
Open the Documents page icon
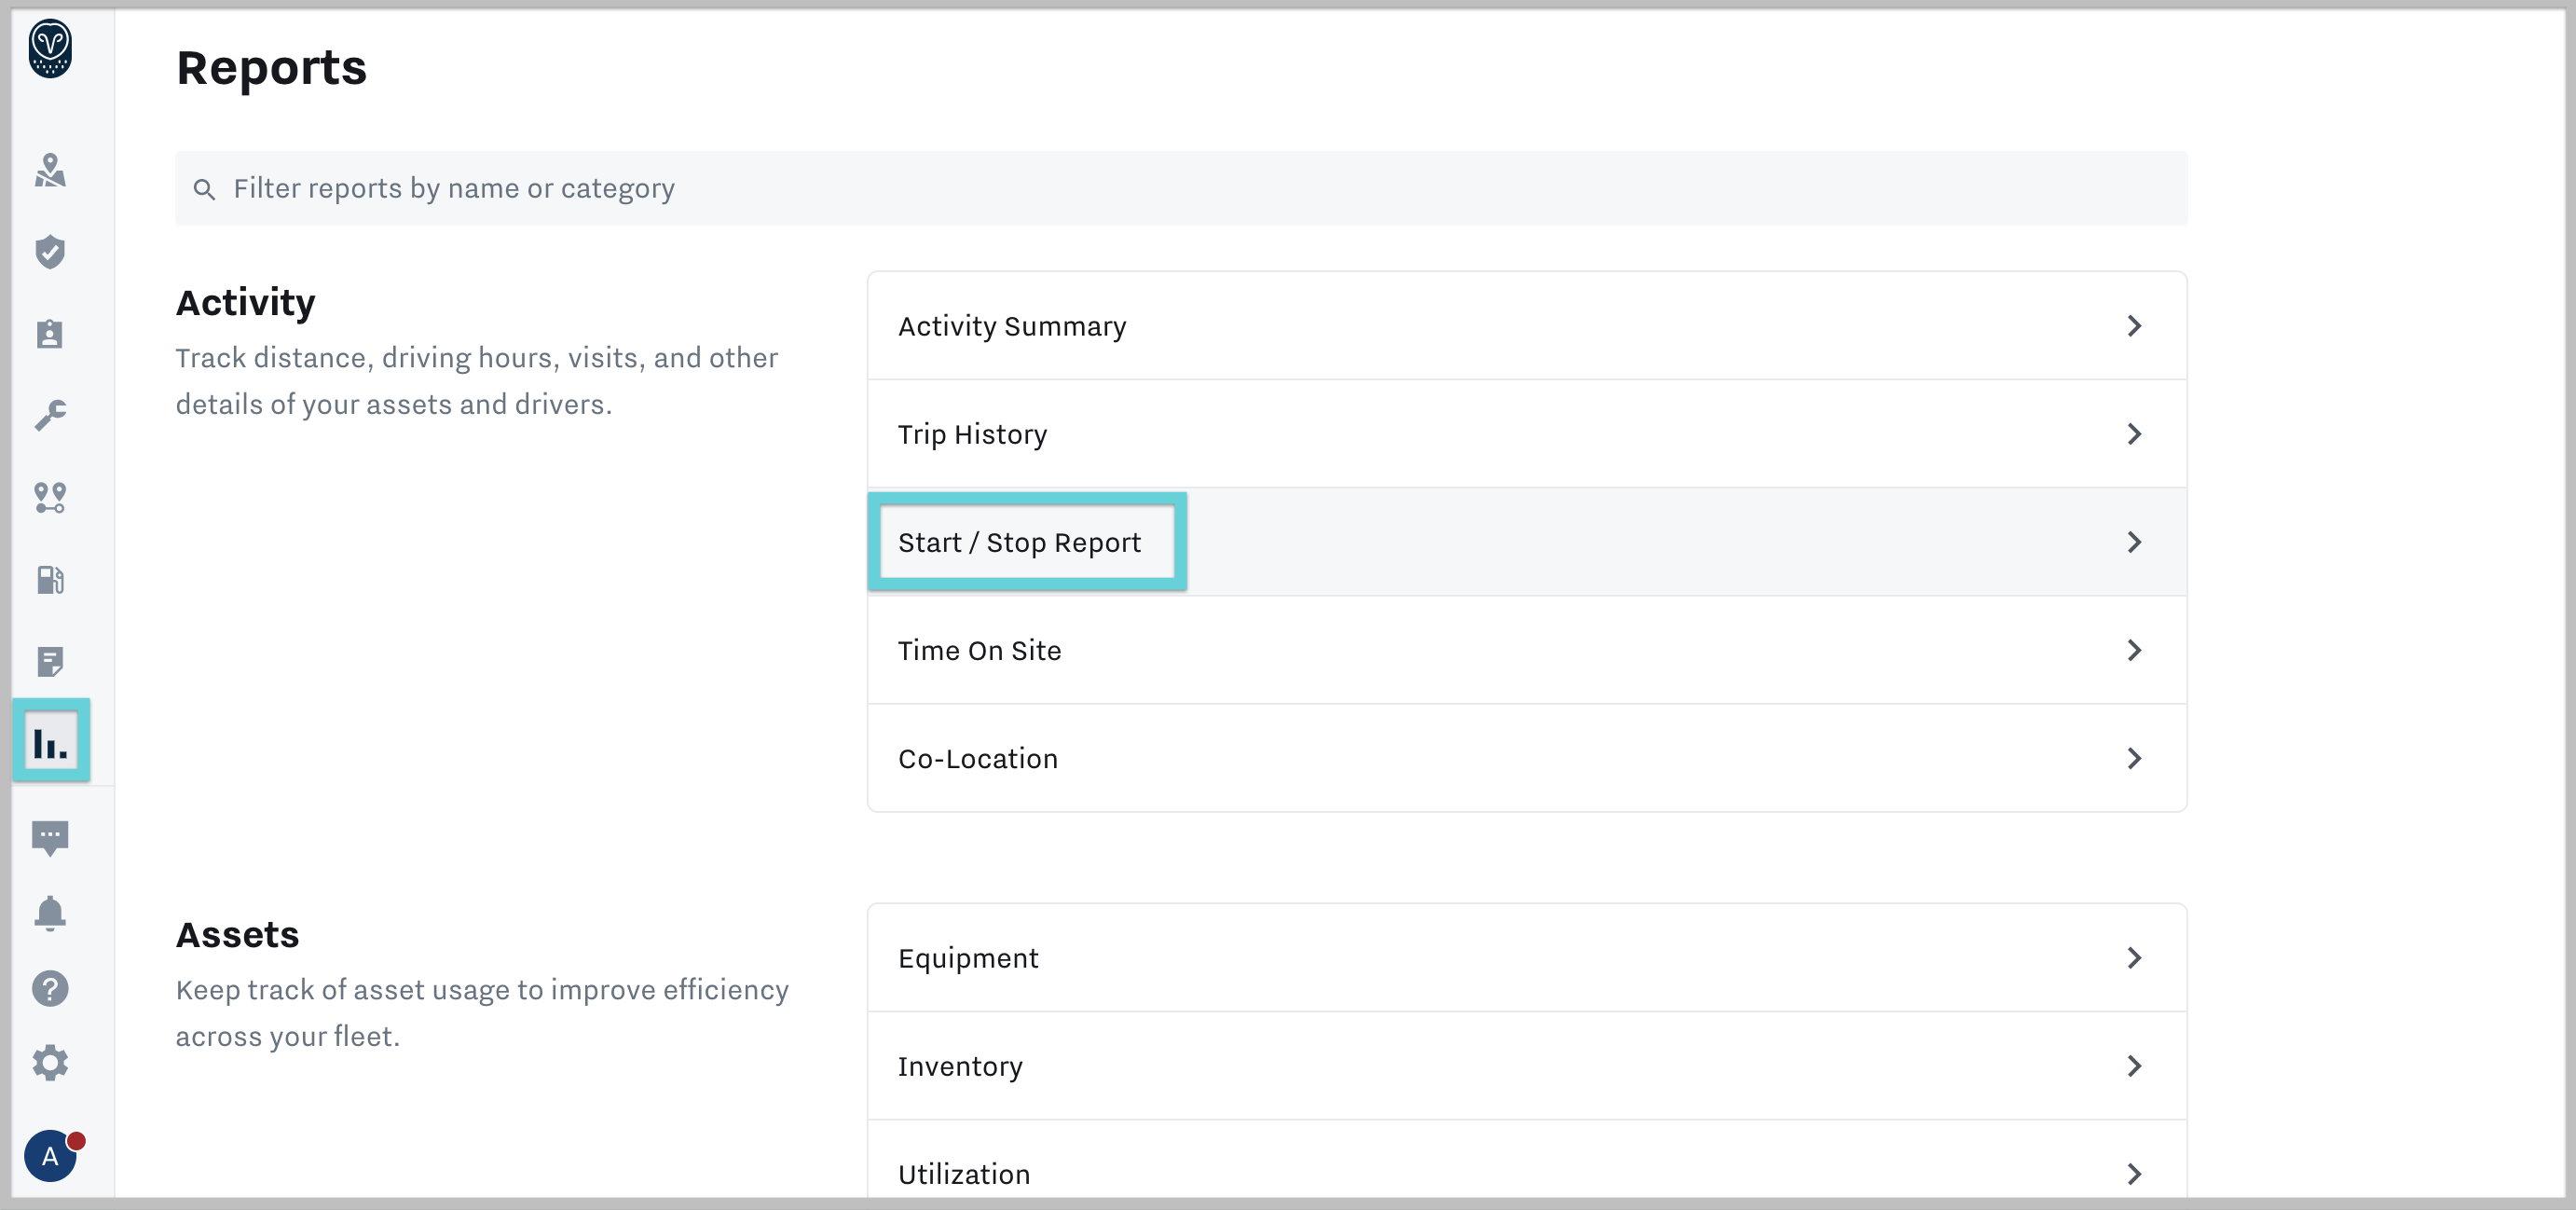(x=51, y=661)
